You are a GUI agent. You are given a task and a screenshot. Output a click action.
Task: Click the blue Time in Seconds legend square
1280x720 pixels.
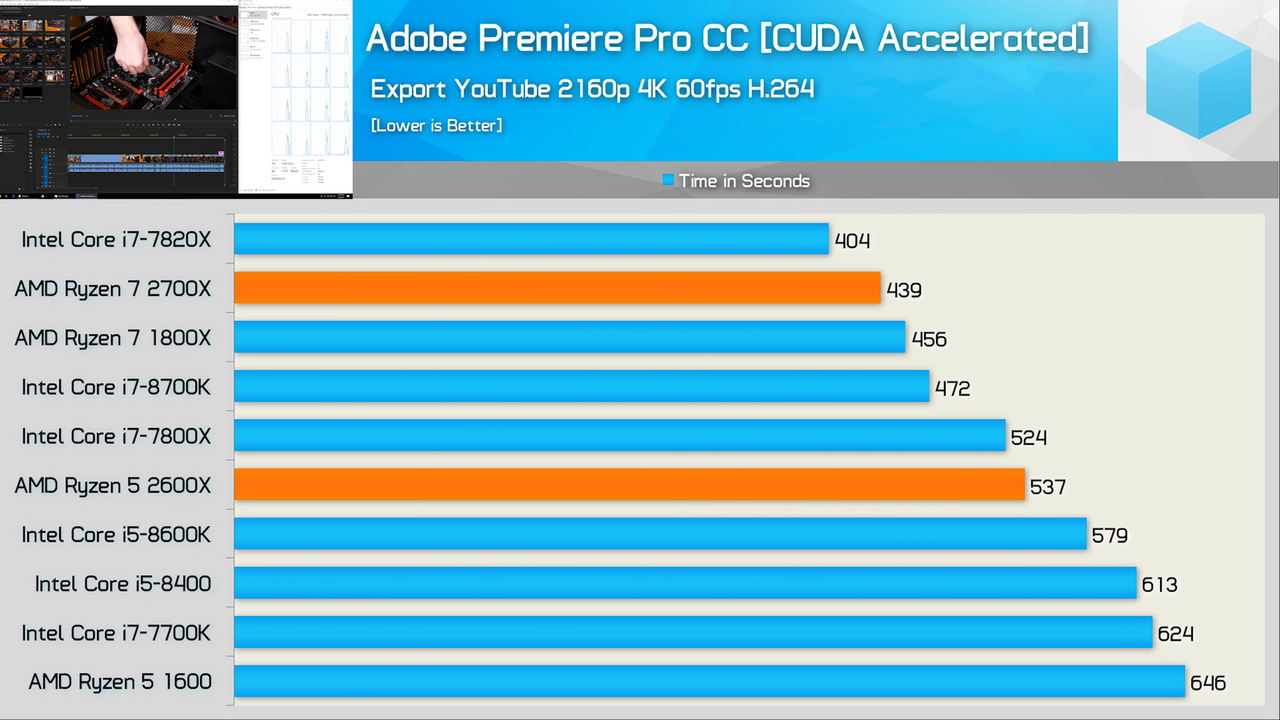(x=668, y=181)
